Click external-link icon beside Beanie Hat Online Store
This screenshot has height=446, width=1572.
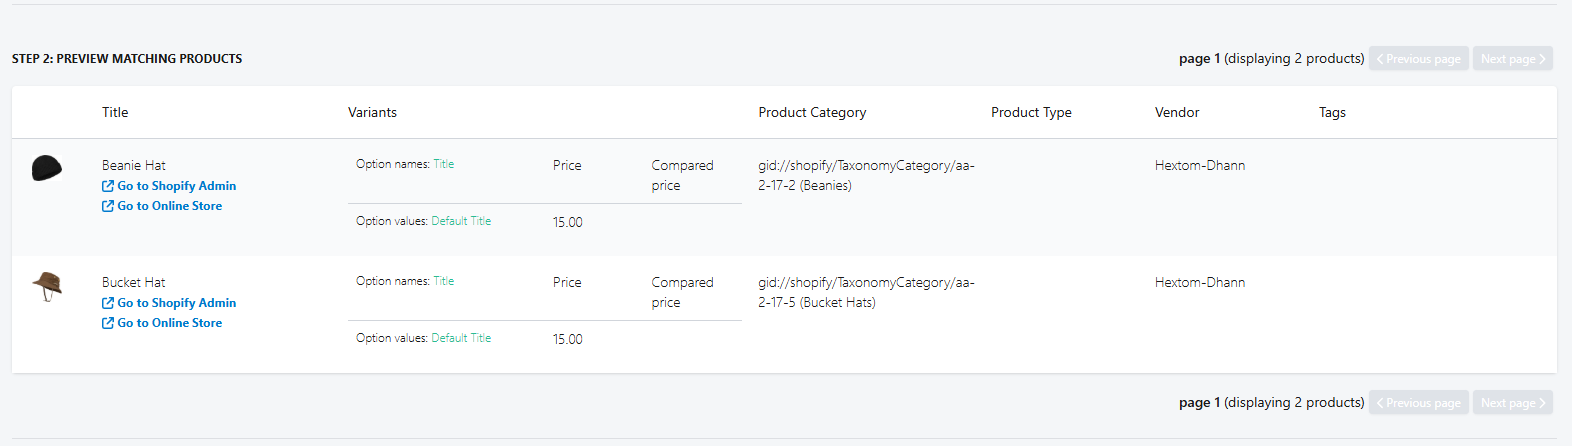pos(108,206)
